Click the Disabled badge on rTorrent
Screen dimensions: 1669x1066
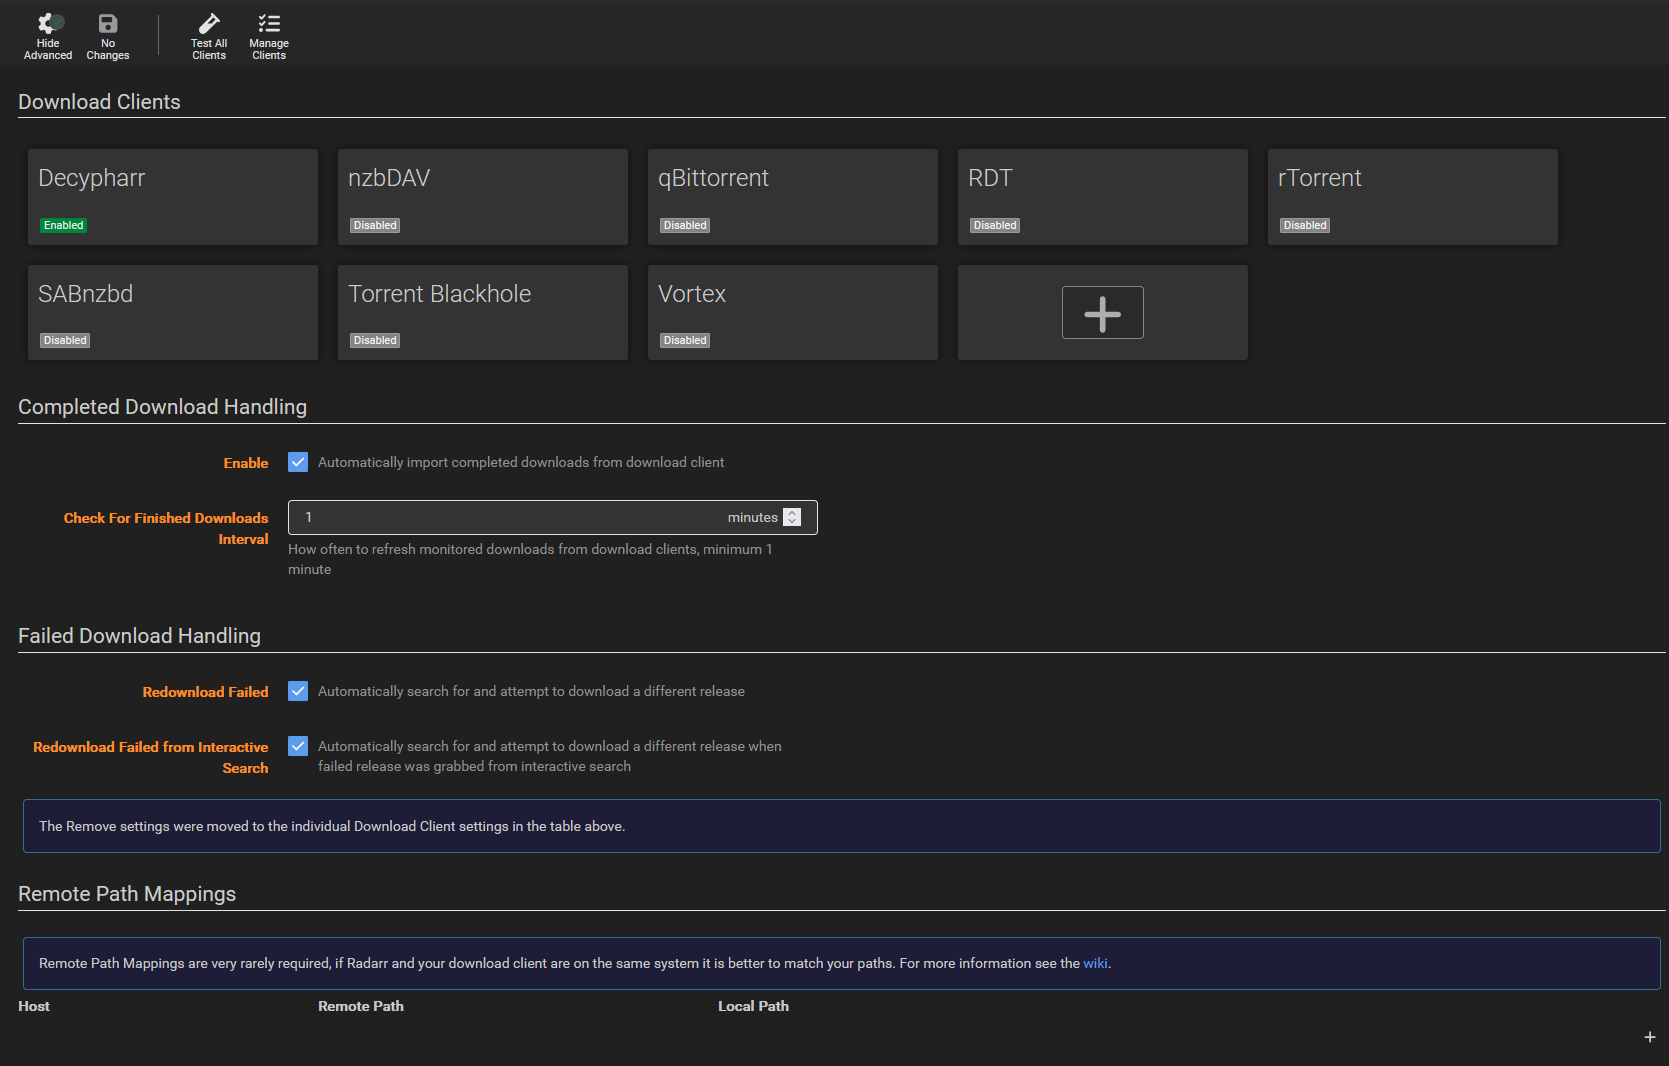1305,225
